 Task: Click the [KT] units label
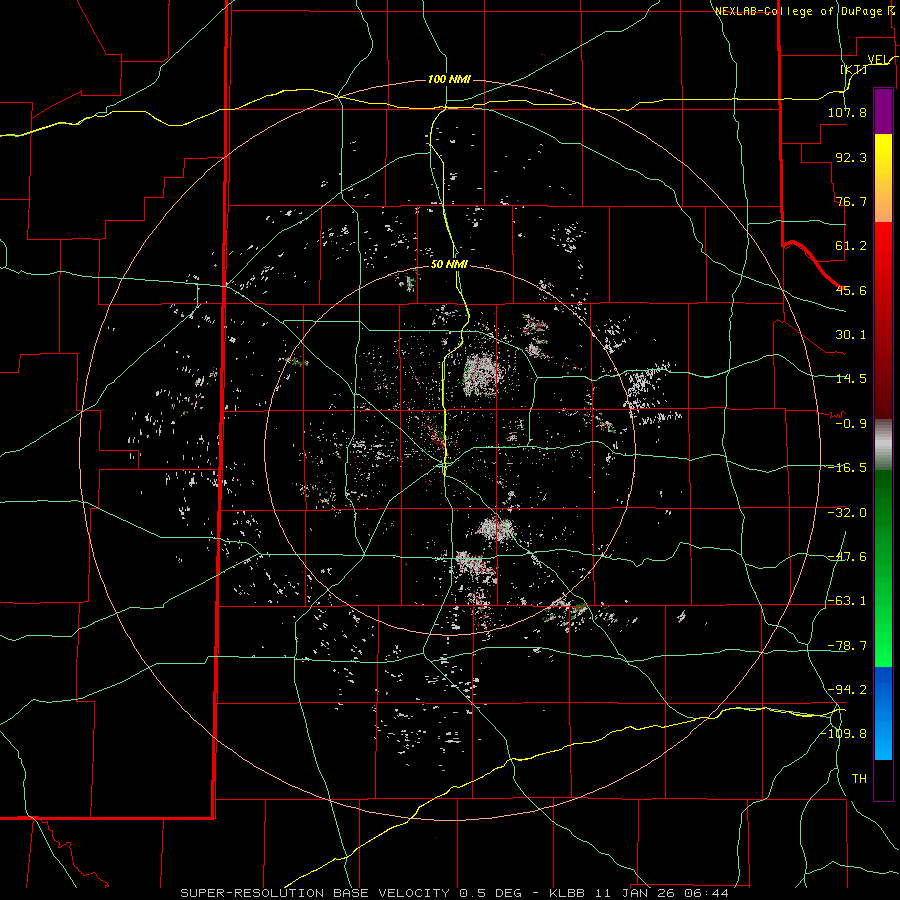coord(854,69)
